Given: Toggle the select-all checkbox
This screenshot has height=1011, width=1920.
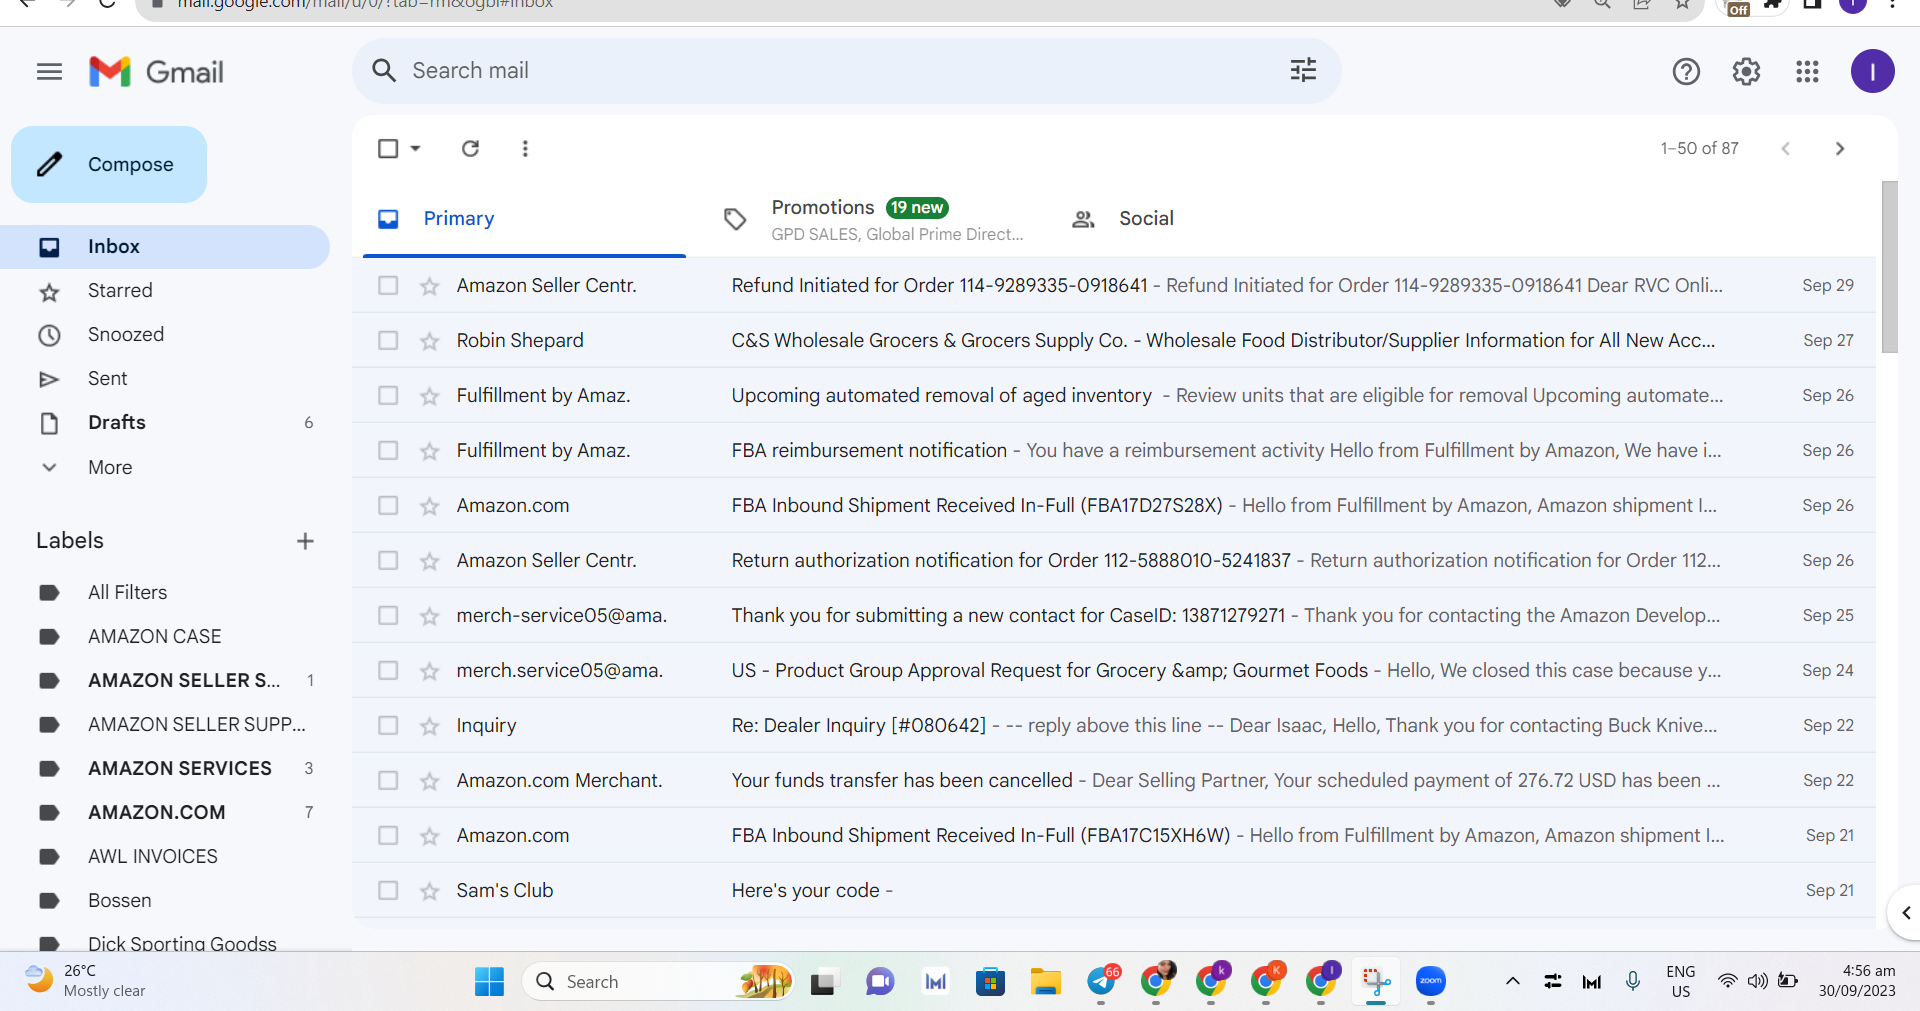Looking at the screenshot, I should pyautogui.click(x=388, y=149).
